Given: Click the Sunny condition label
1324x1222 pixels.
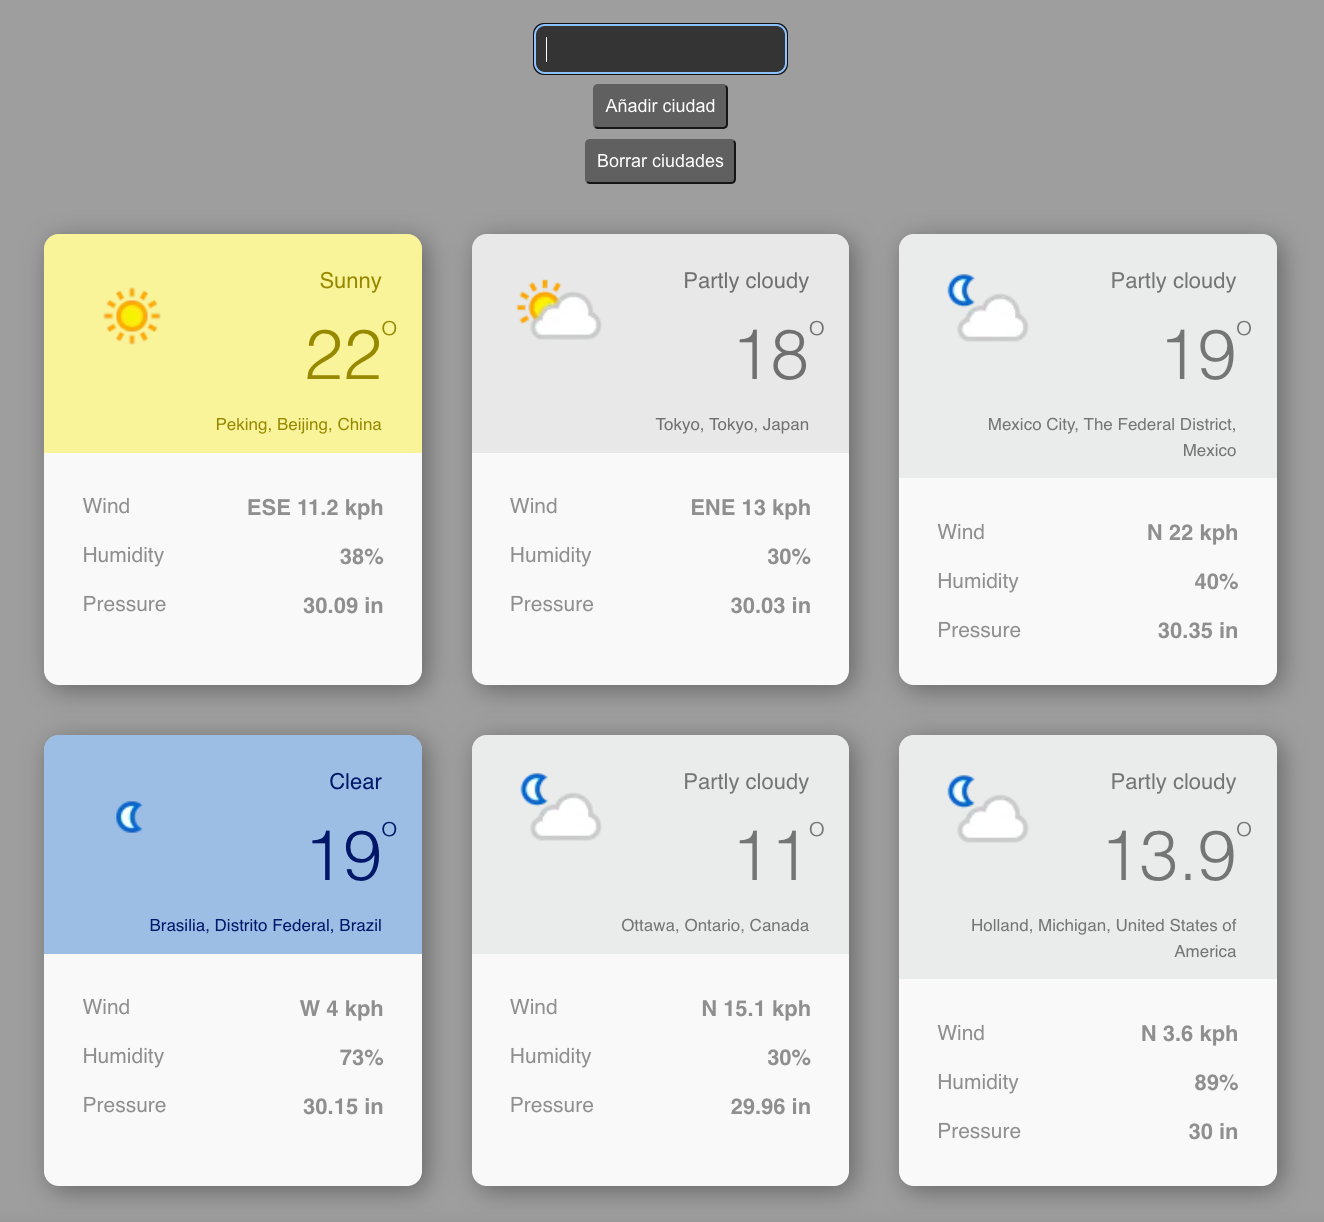Looking at the screenshot, I should tap(350, 281).
